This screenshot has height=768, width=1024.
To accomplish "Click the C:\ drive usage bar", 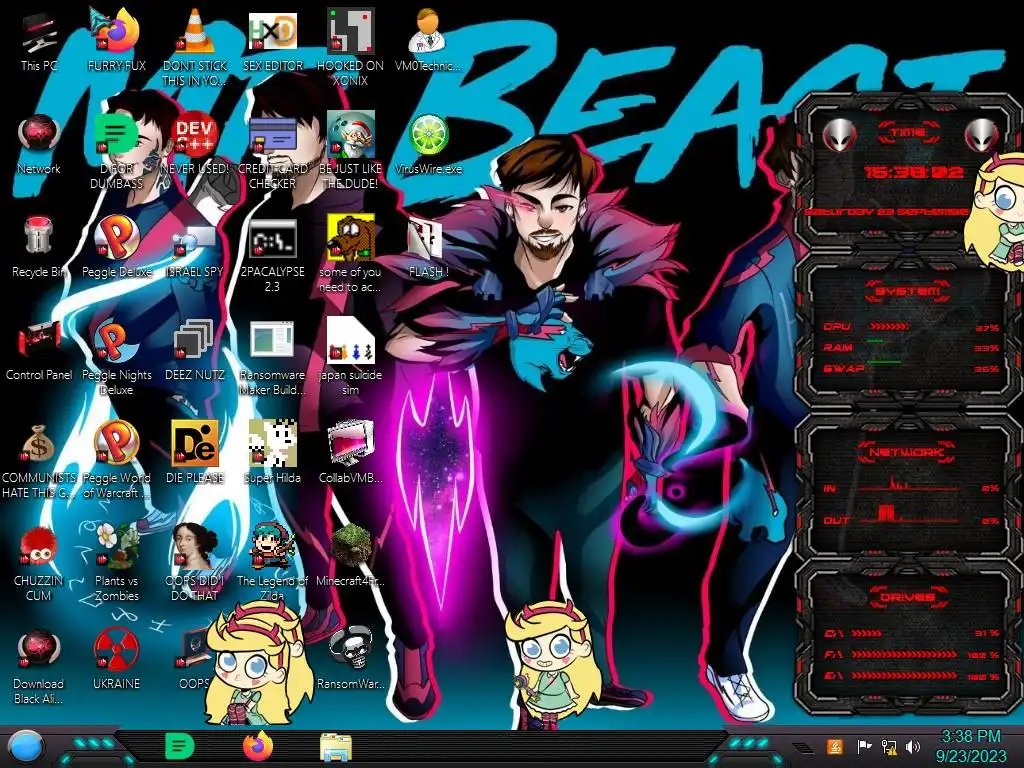I will [867, 633].
